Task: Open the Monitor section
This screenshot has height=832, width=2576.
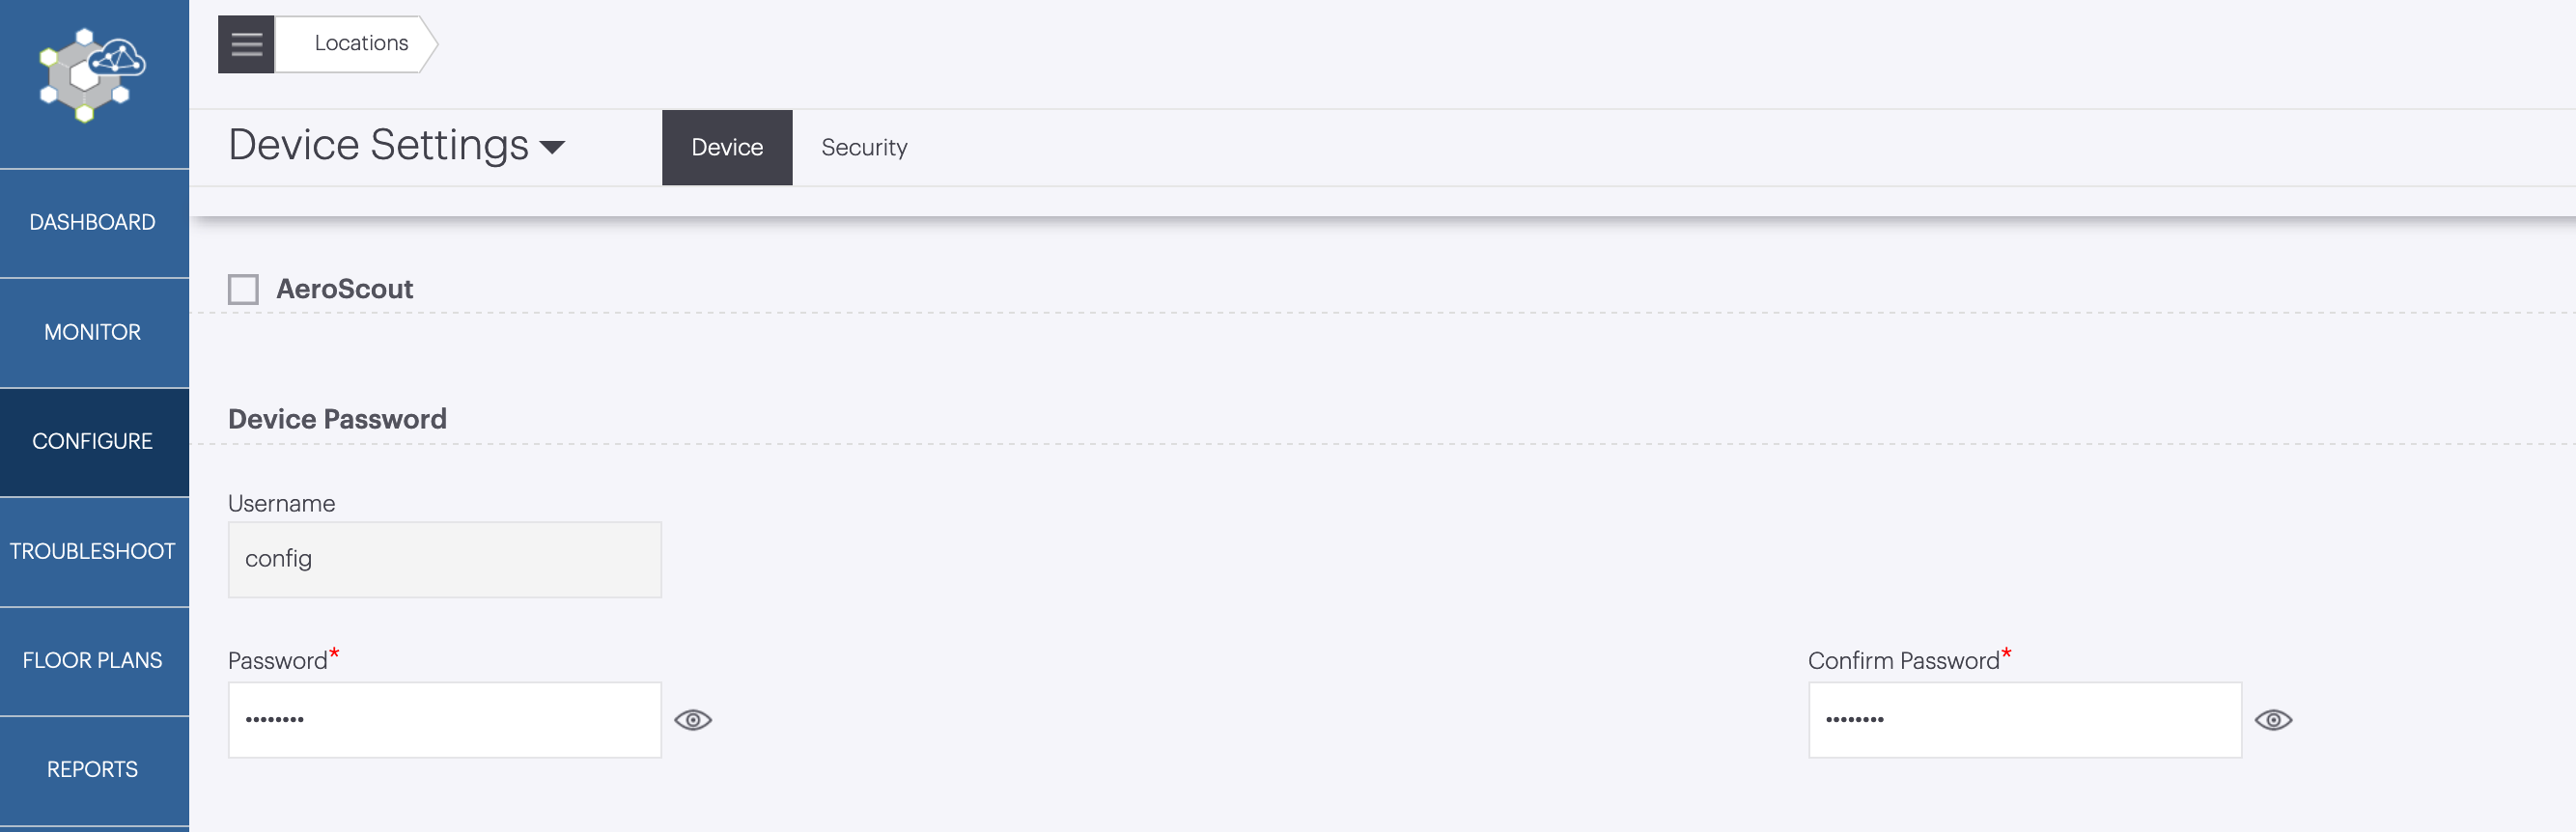Action: tap(91, 333)
